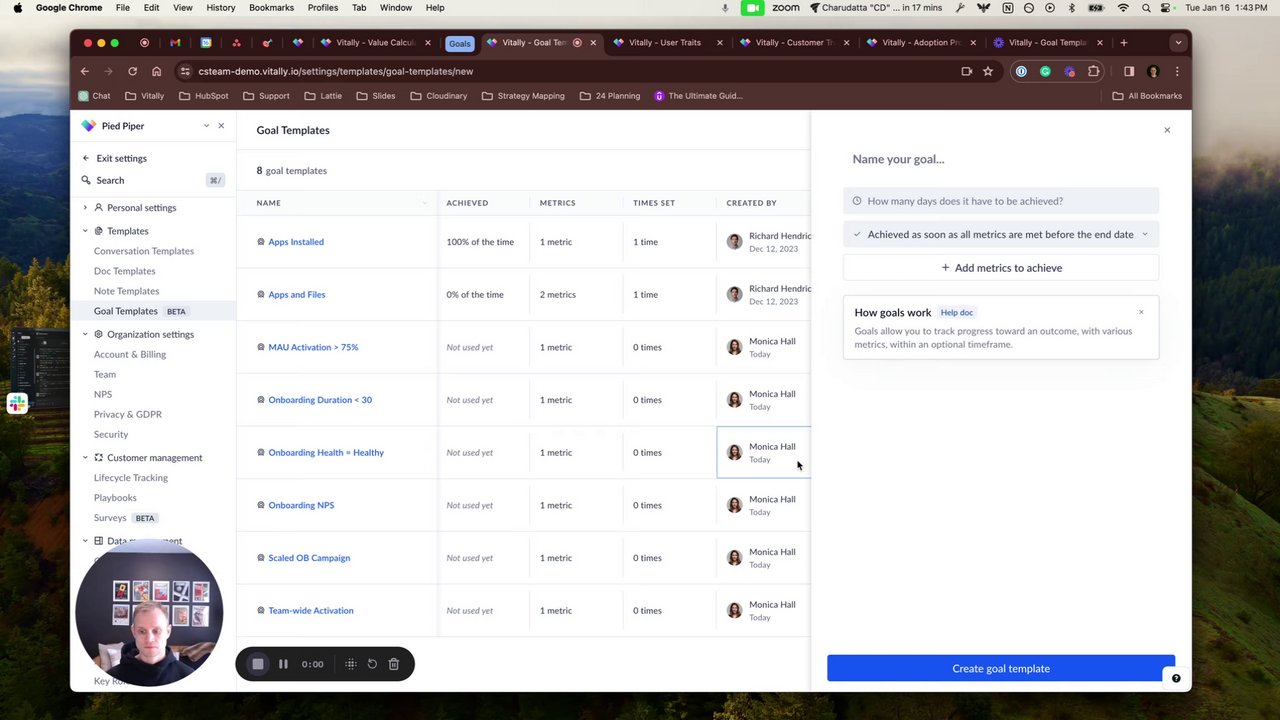
Task: Close the new goal template panel
Action: (x=1167, y=130)
